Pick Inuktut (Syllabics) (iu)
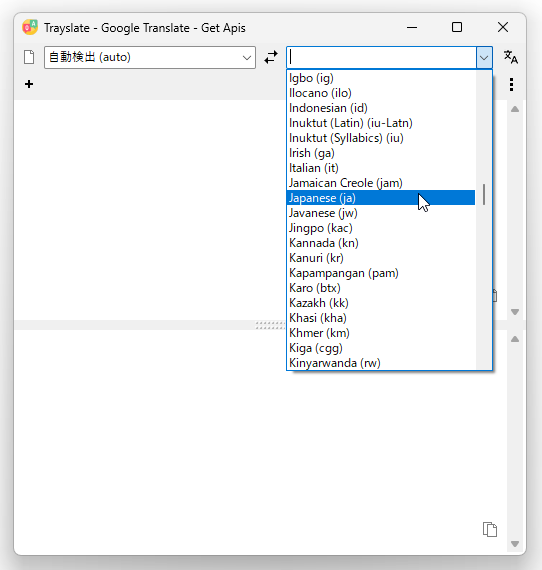542x570 pixels. (x=381, y=138)
